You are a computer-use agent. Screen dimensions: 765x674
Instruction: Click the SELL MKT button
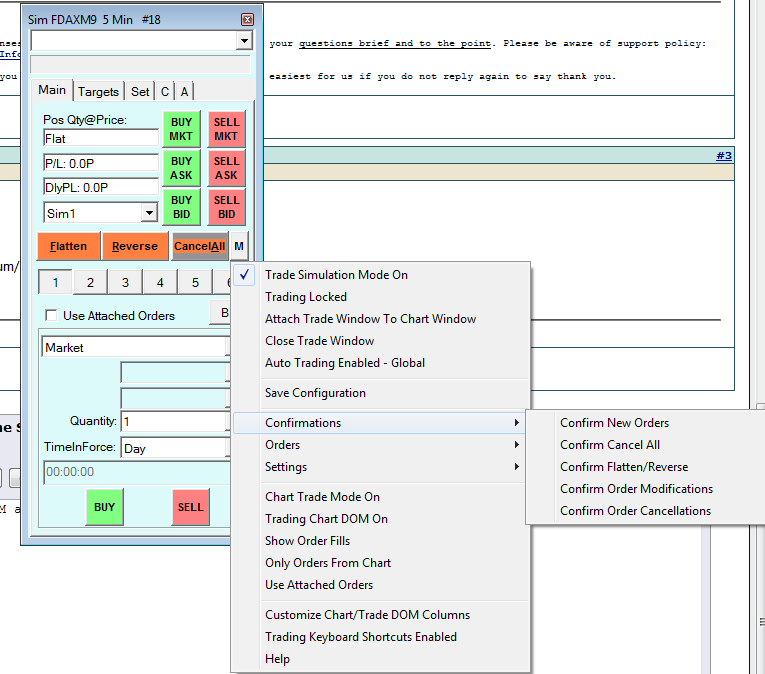(x=226, y=129)
